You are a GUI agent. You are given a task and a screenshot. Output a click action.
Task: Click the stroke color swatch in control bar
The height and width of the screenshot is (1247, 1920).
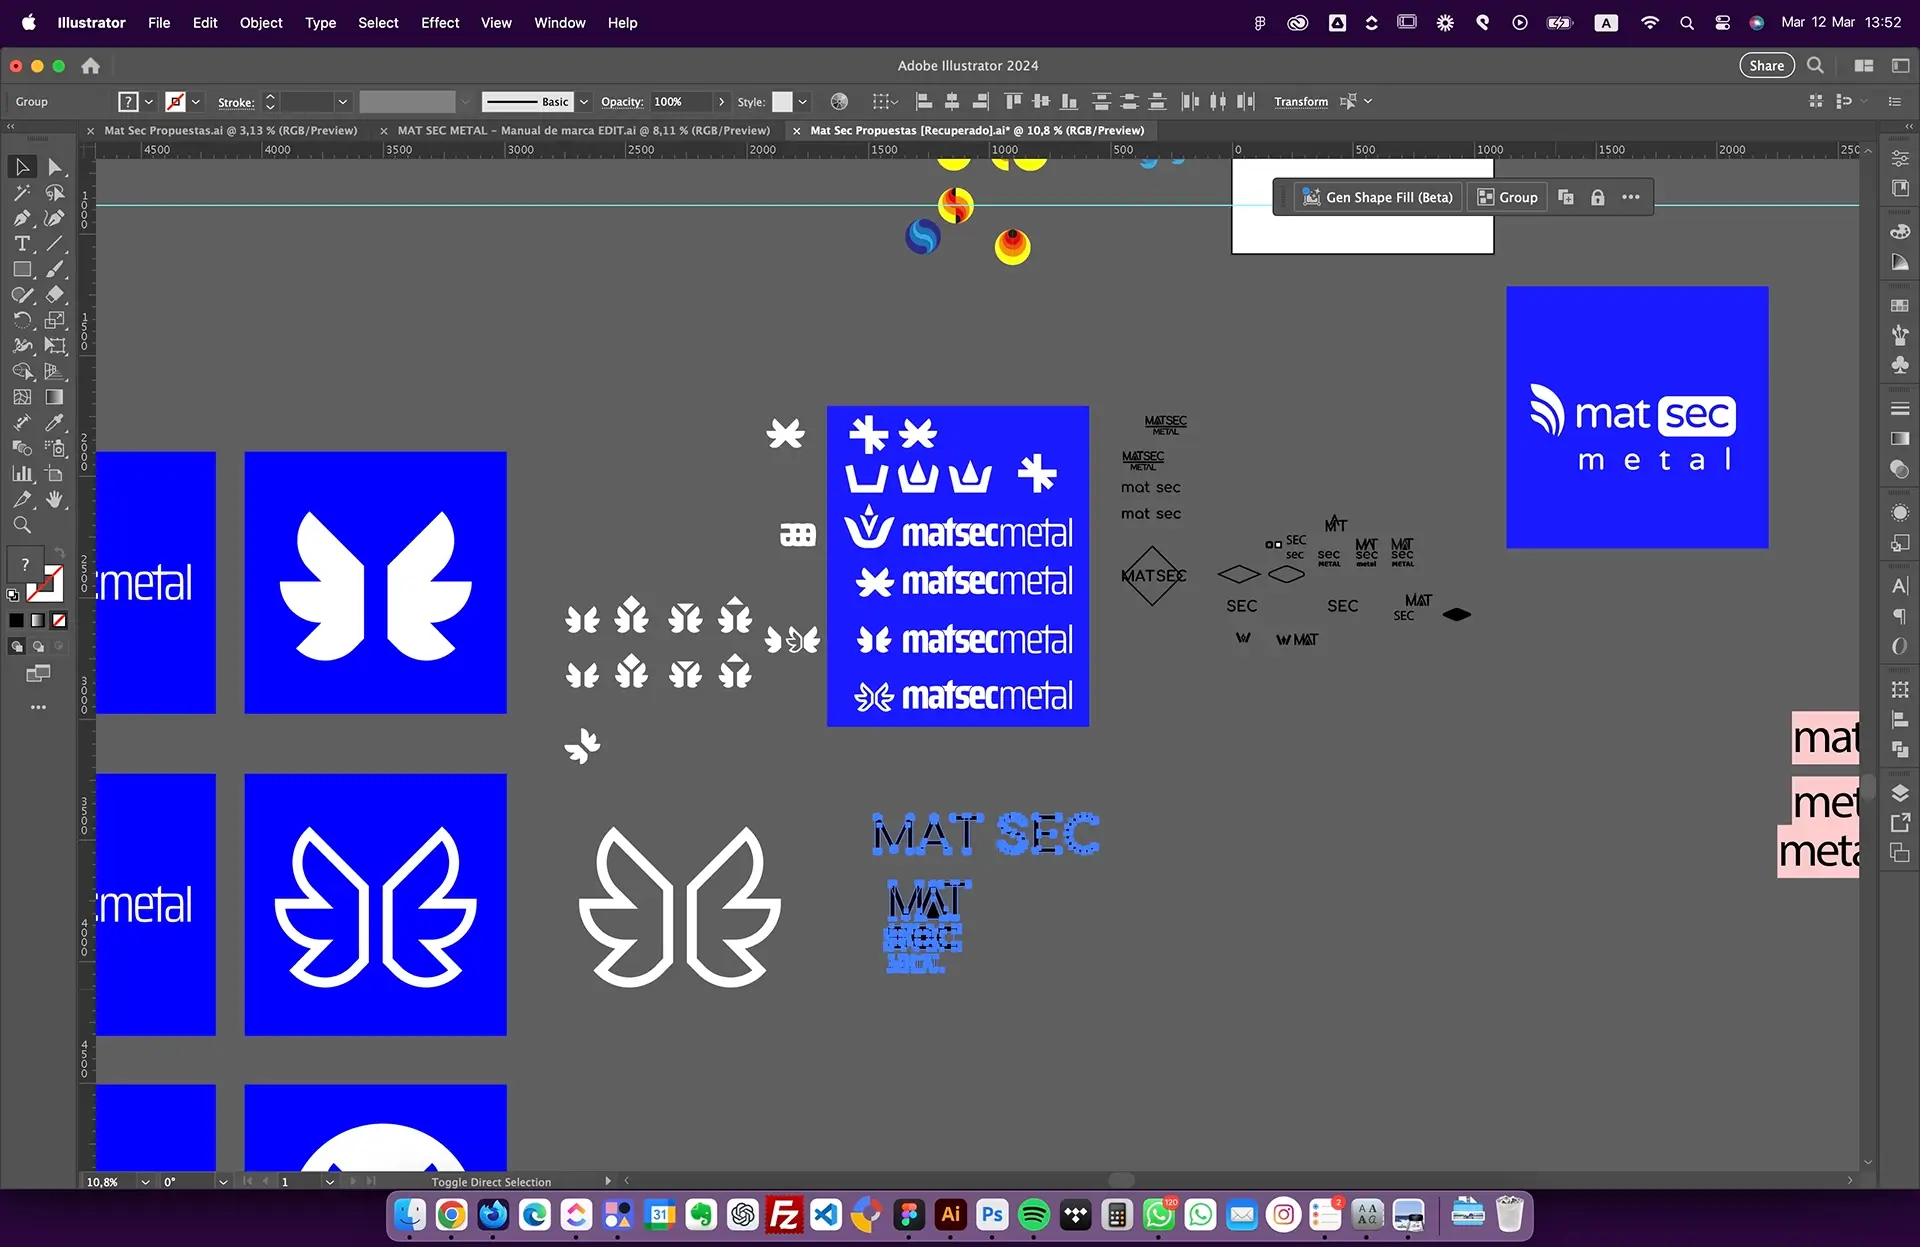point(175,102)
